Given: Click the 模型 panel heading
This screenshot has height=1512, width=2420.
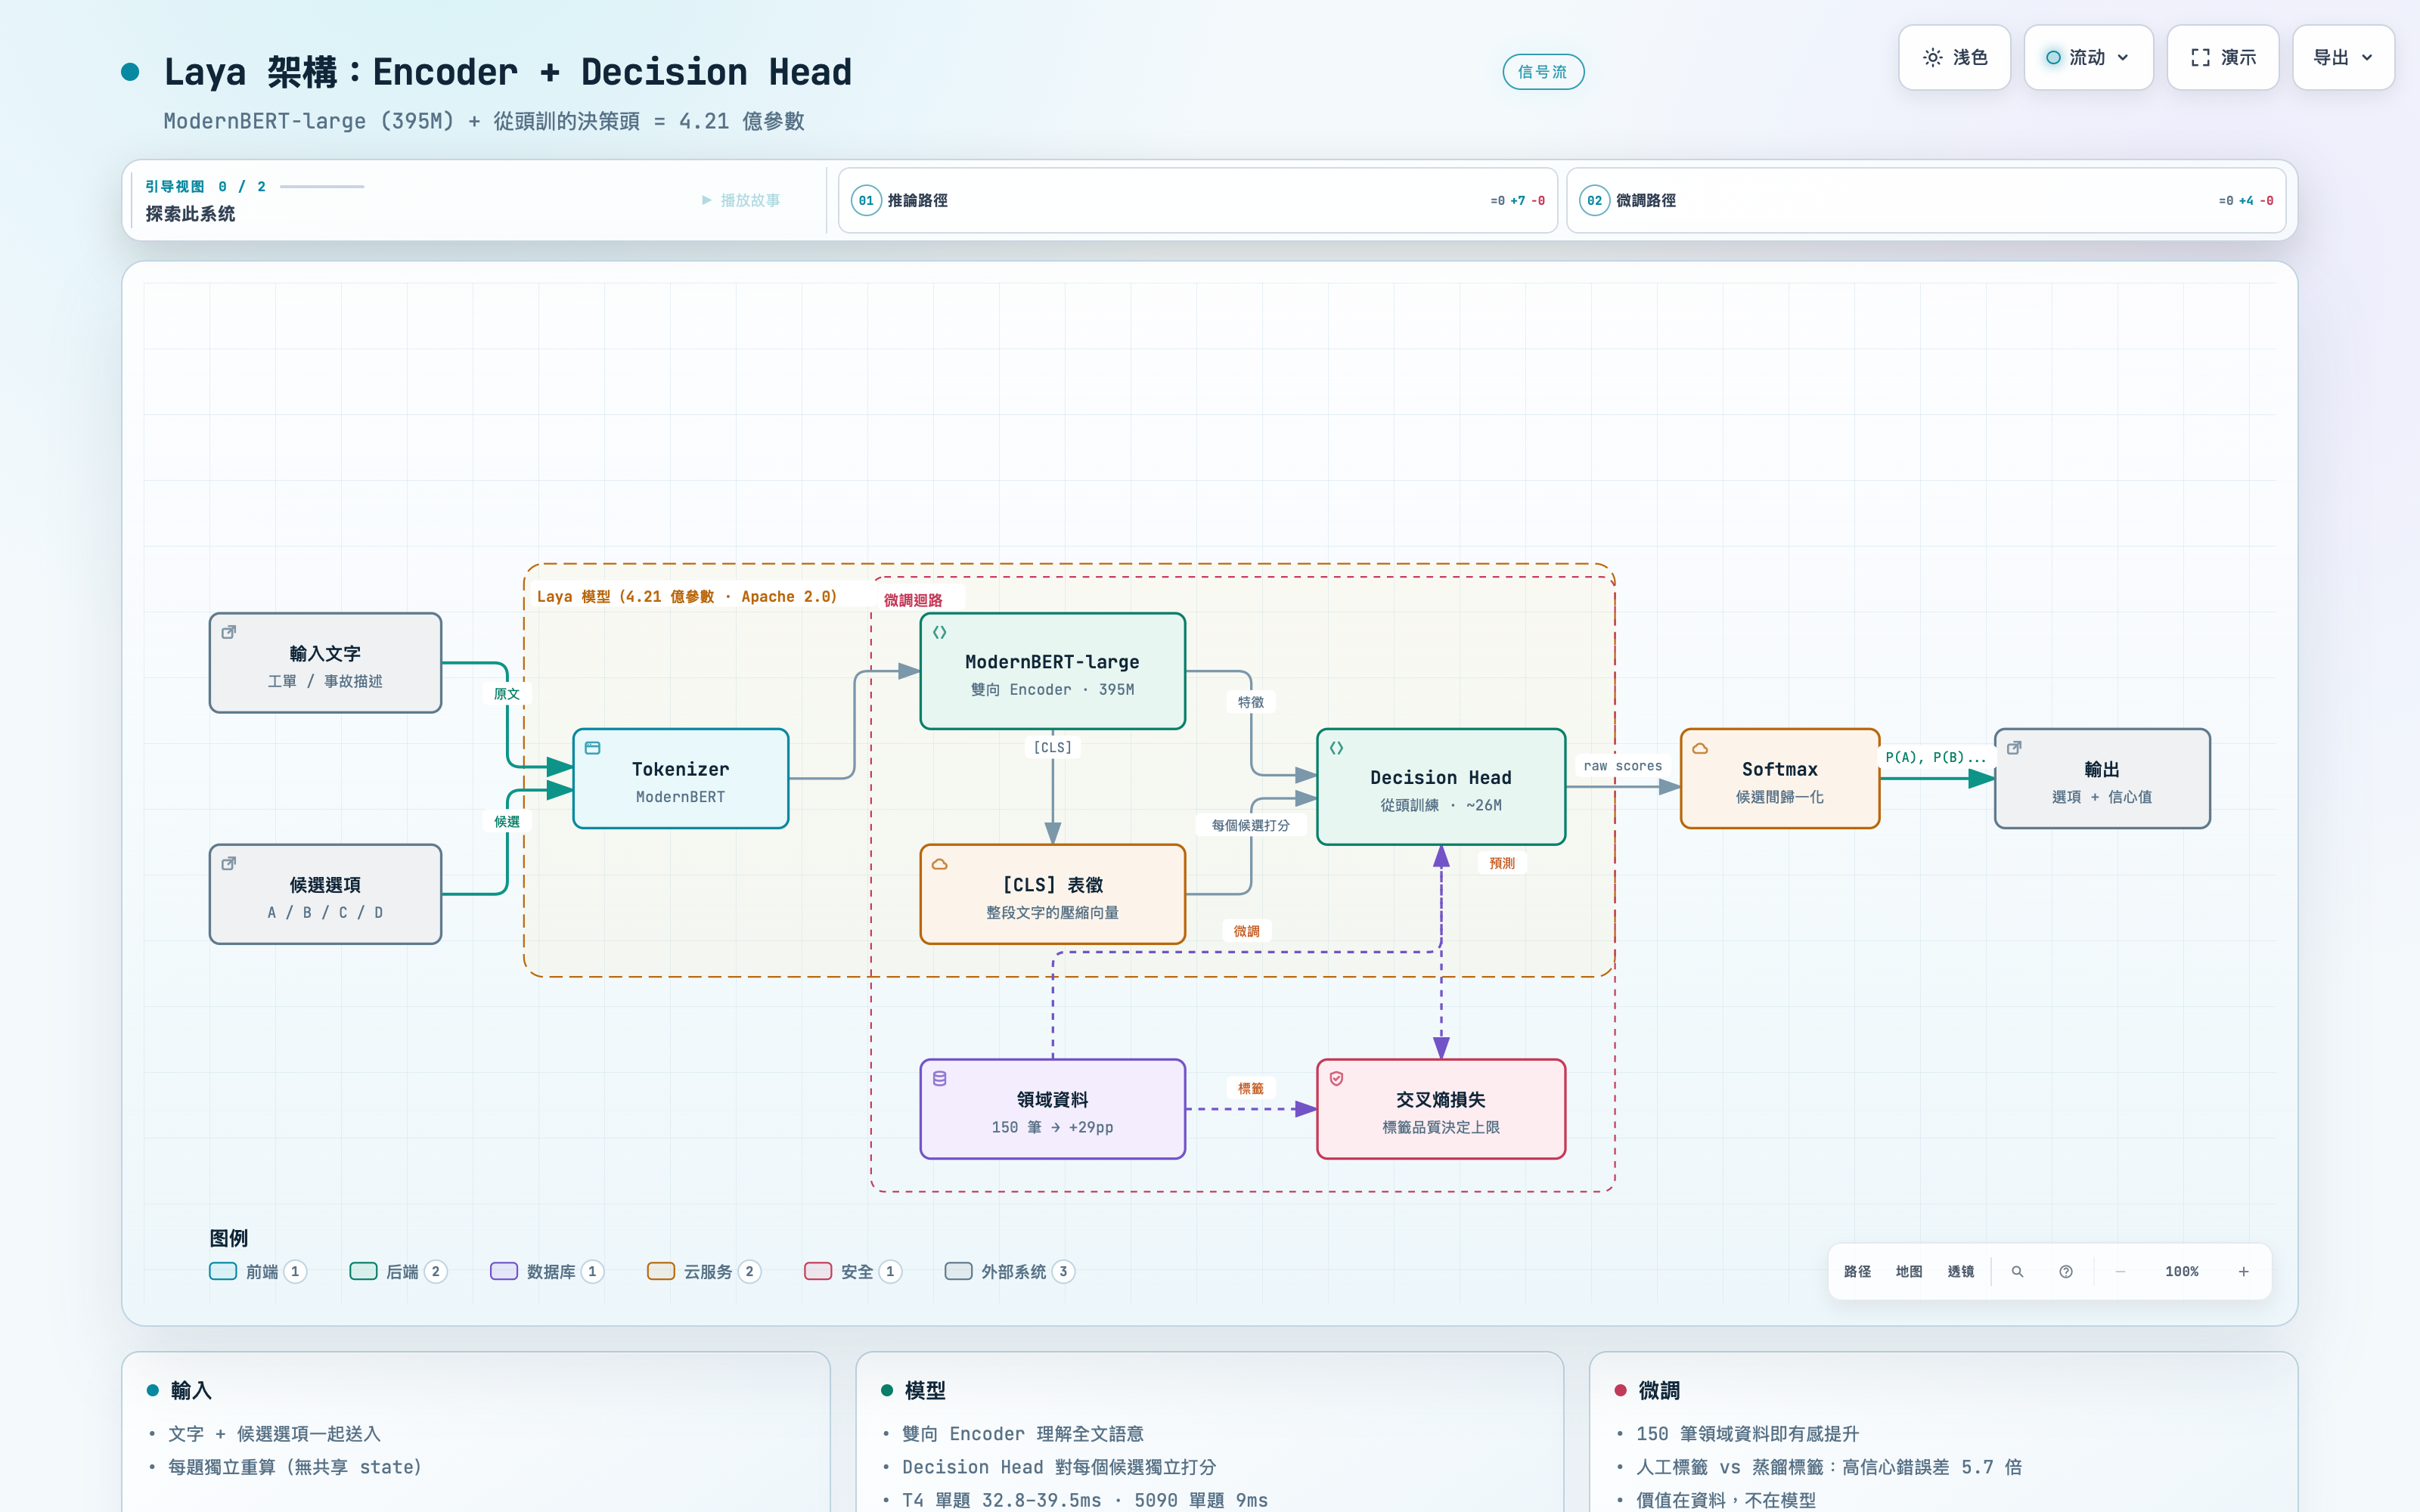Looking at the screenshot, I should point(925,1390).
